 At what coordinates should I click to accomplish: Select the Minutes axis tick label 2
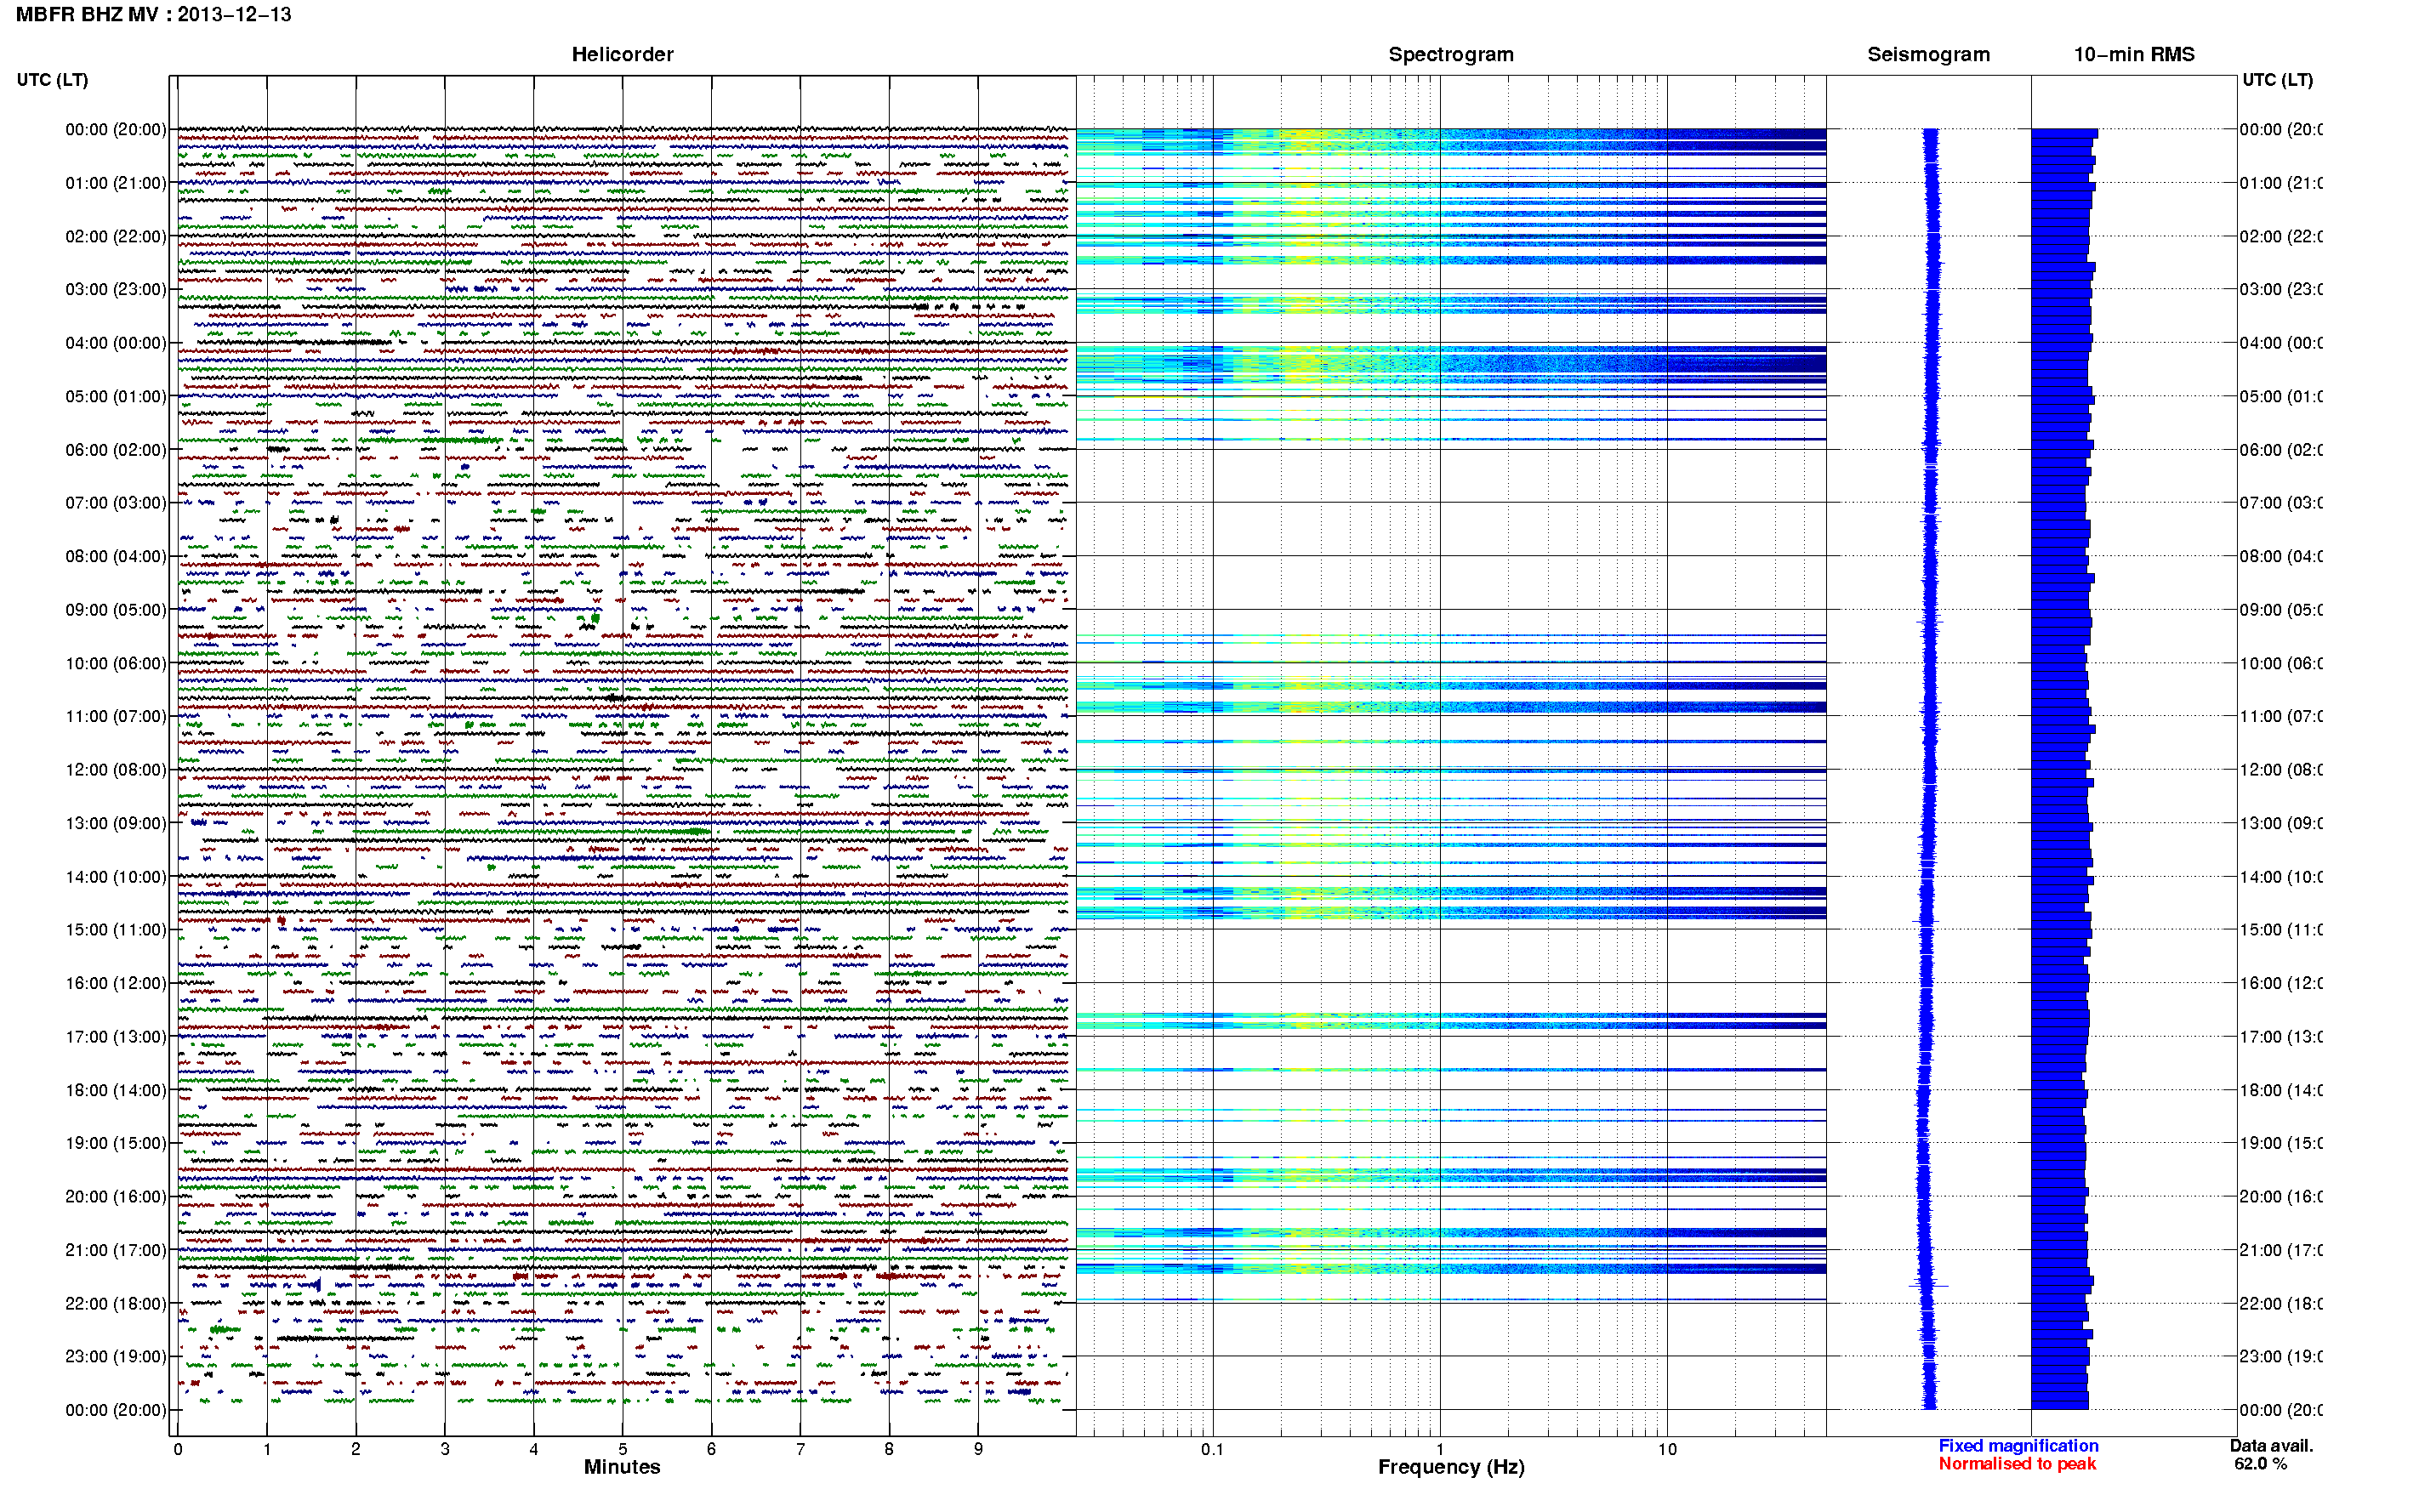[356, 1449]
